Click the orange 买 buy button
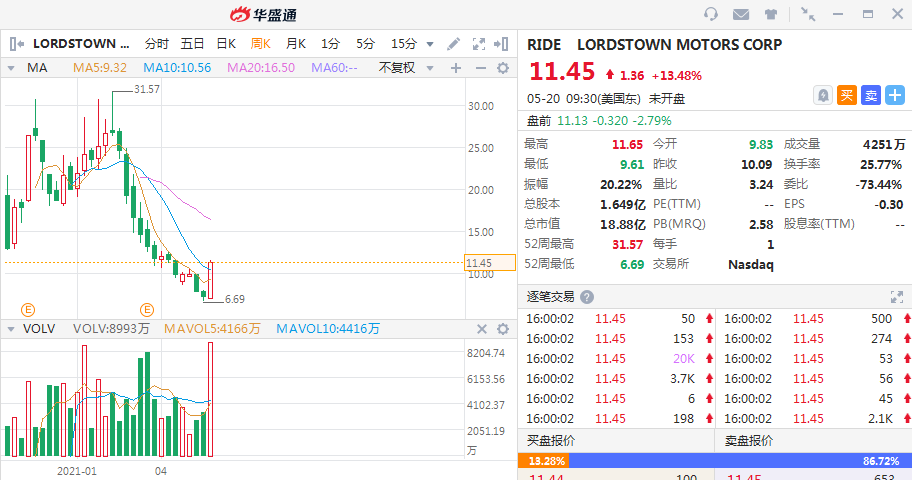Image resolution: width=912 pixels, height=480 pixels. pyautogui.click(x=847, y=95)
